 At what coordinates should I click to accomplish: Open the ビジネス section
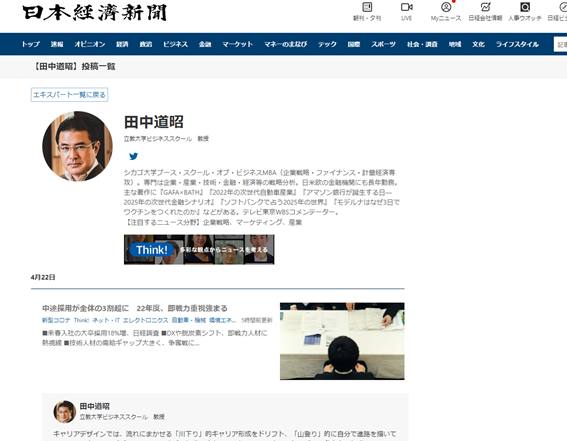click(x=175, y=44)
